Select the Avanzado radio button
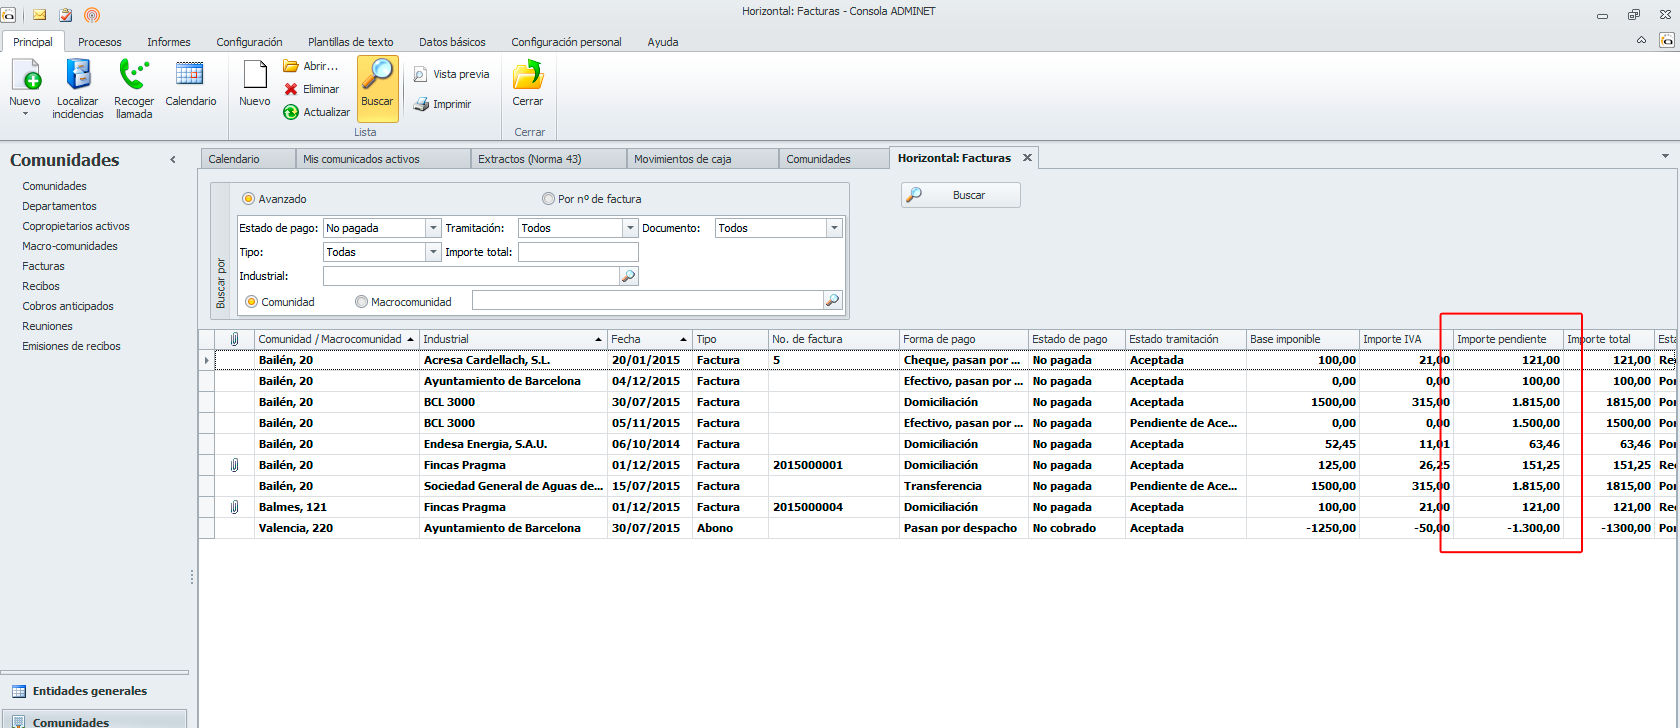The image size is (1680, 728). (x=249, y=199)
